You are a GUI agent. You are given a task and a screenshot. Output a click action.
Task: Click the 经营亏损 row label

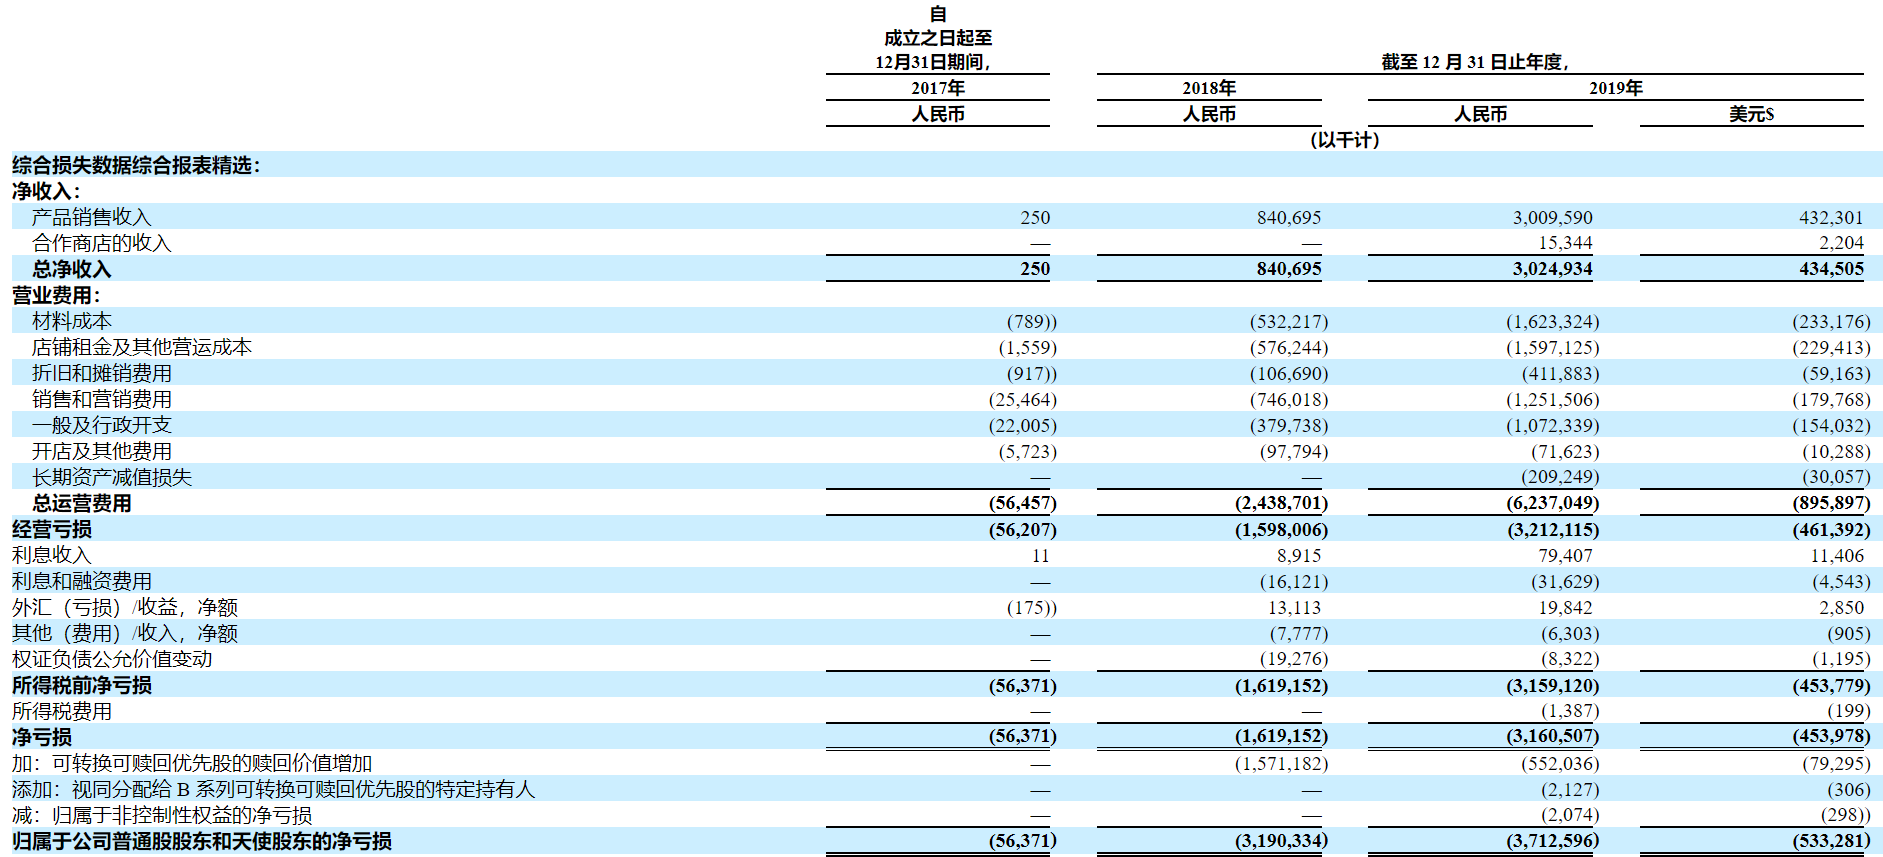[x=51, y=529]
